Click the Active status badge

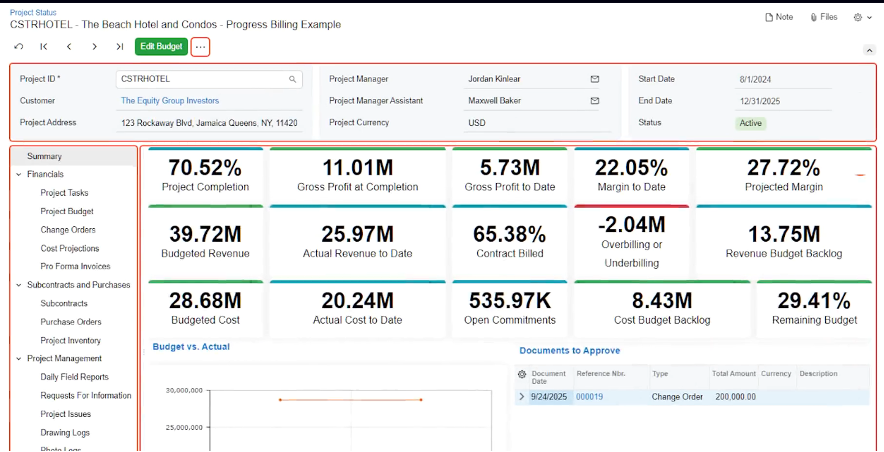tap(750, 123)
